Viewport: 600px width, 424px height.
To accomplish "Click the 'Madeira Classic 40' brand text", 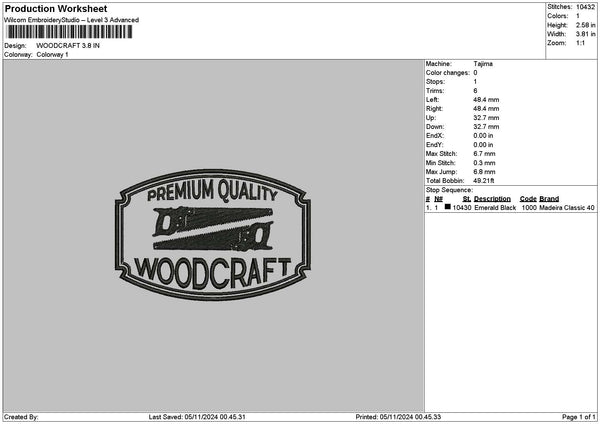I will (567, 208).
